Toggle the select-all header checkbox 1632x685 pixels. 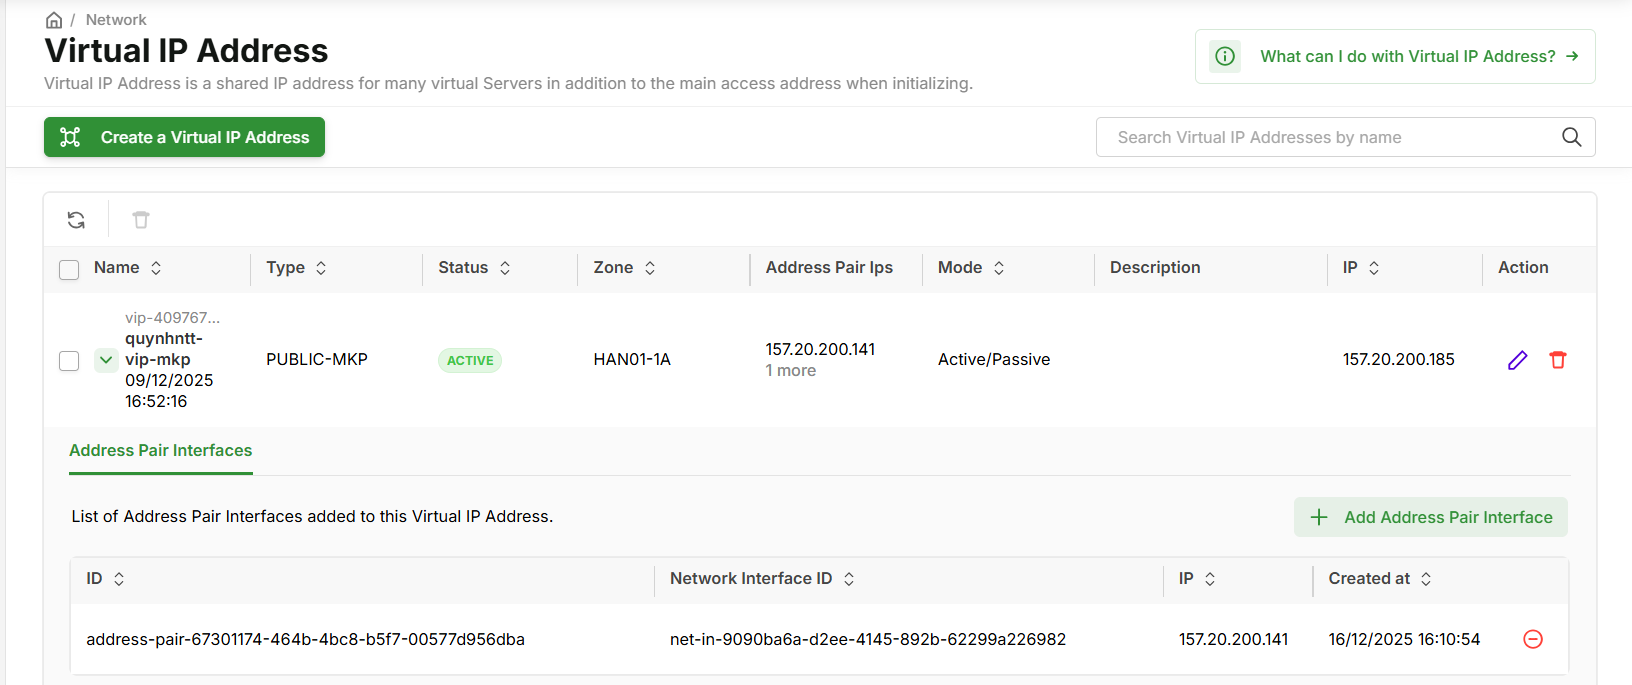pos(69,269)
